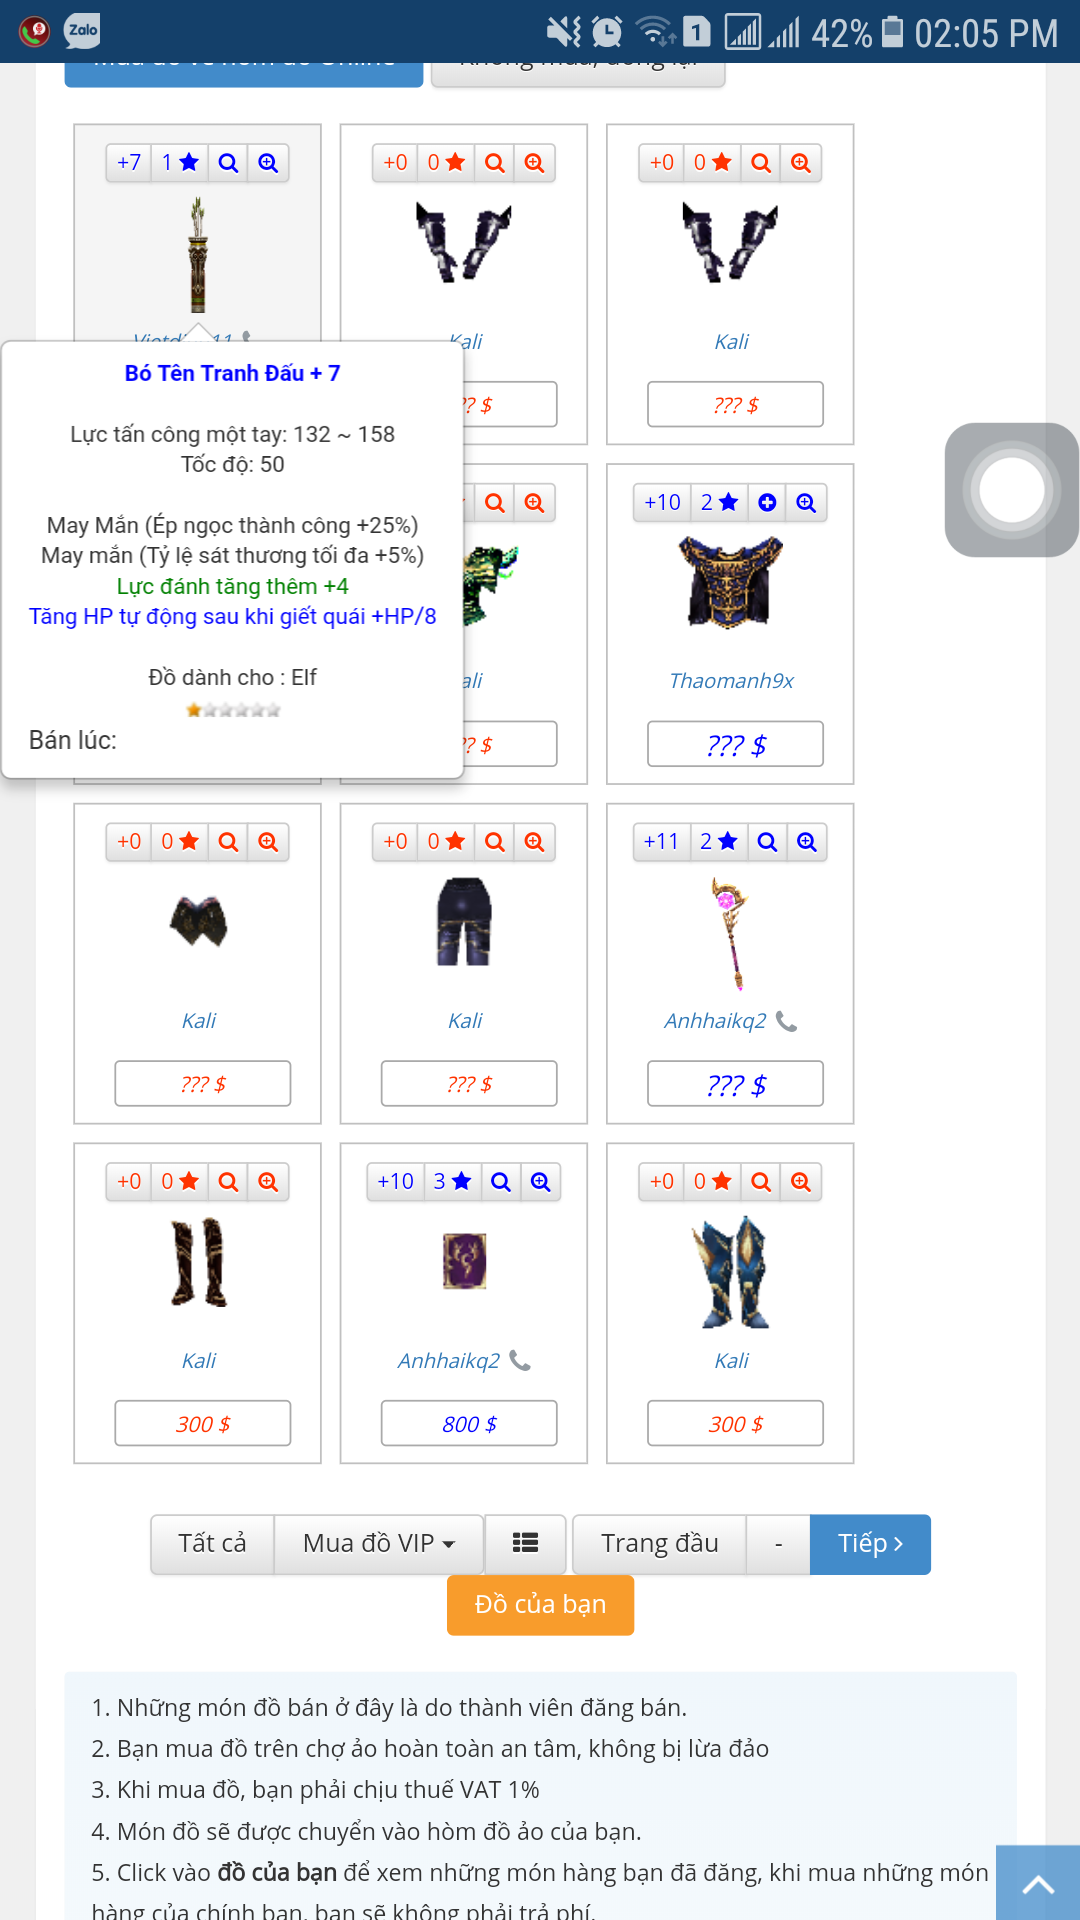Click search icon on +11 staff card
1080x1920 pixels.
pyautogui.click(x=767, y=842)
